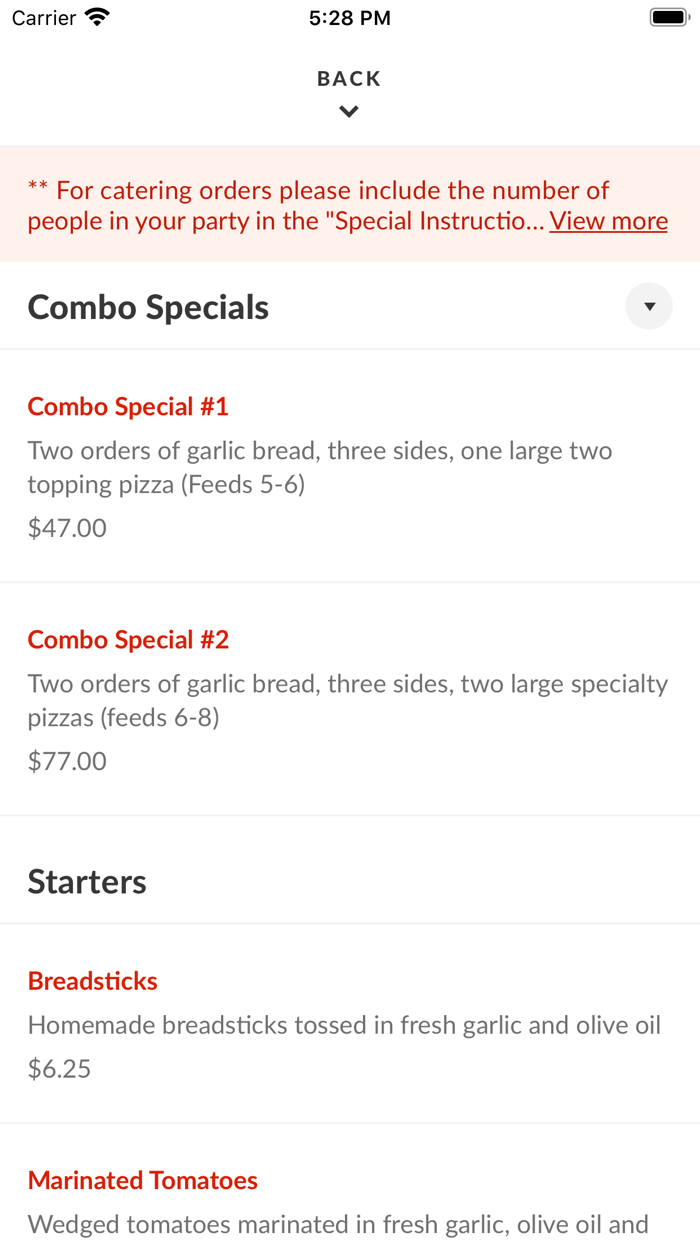The width and height of the screenshot is (700, 1244).
Task: Tap the battery icon in the status bar
Action: pyautogui.click(x=668, y=16)
